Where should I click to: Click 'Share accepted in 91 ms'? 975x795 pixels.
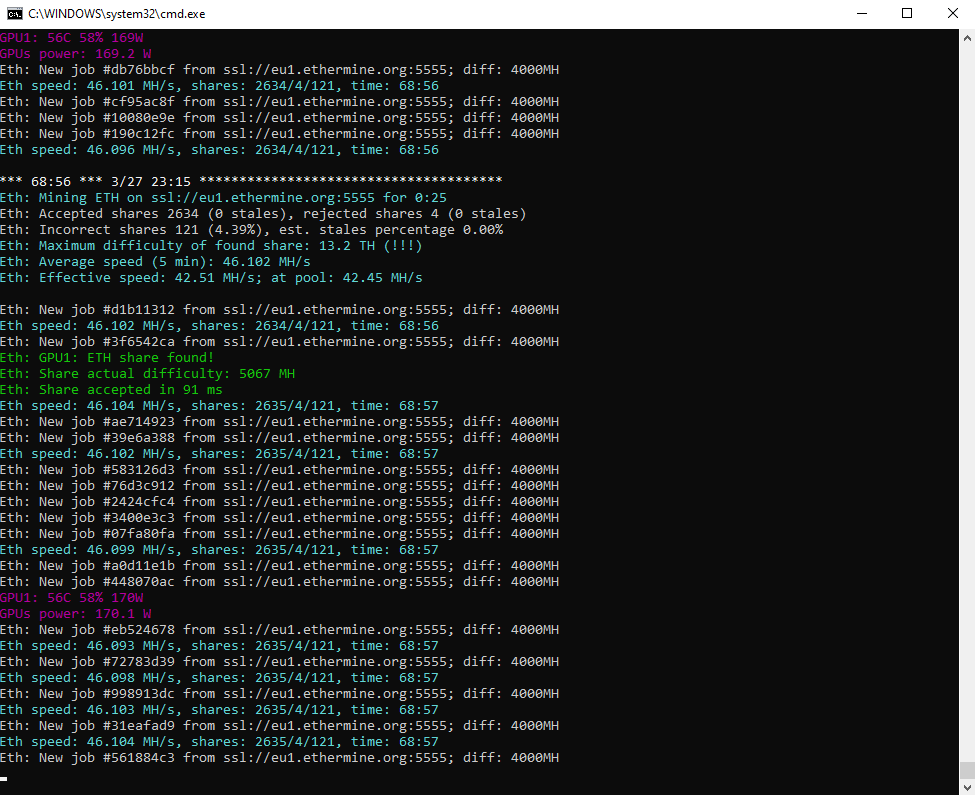(111, 390)
